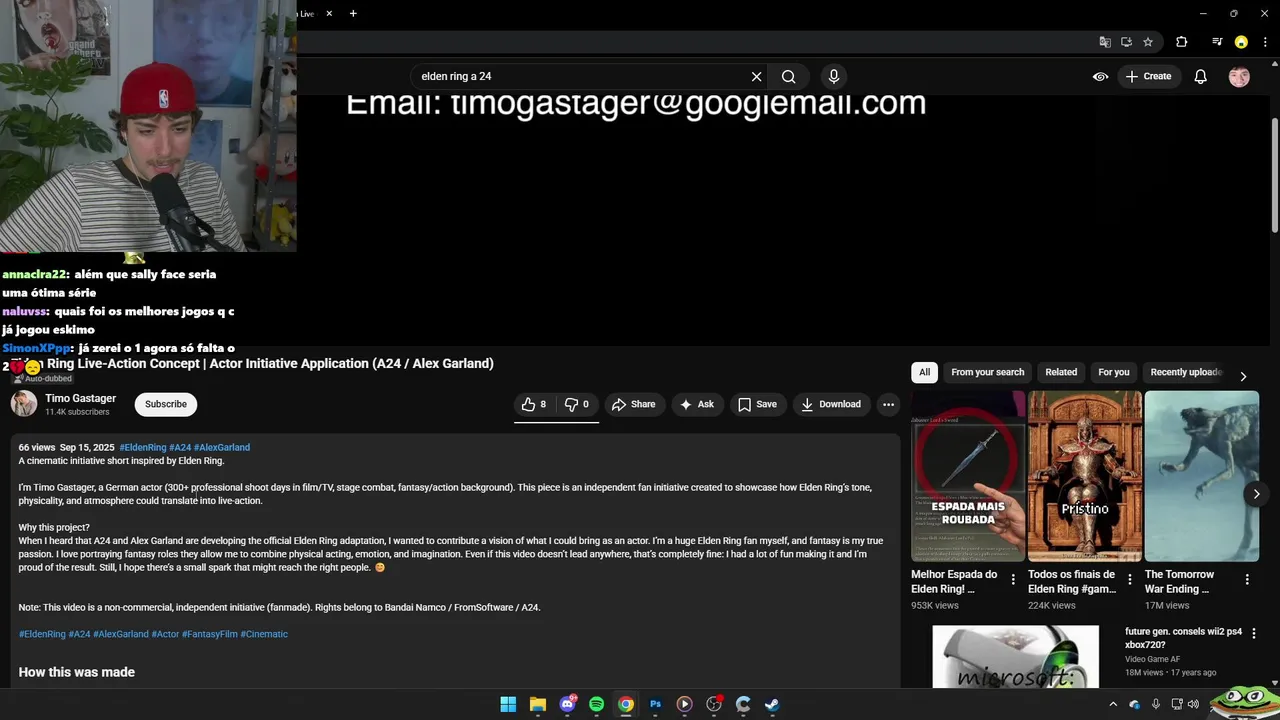
Task: Open YouTube account avatar menu
Action: pyautogui.click(x=1239, y=76)
